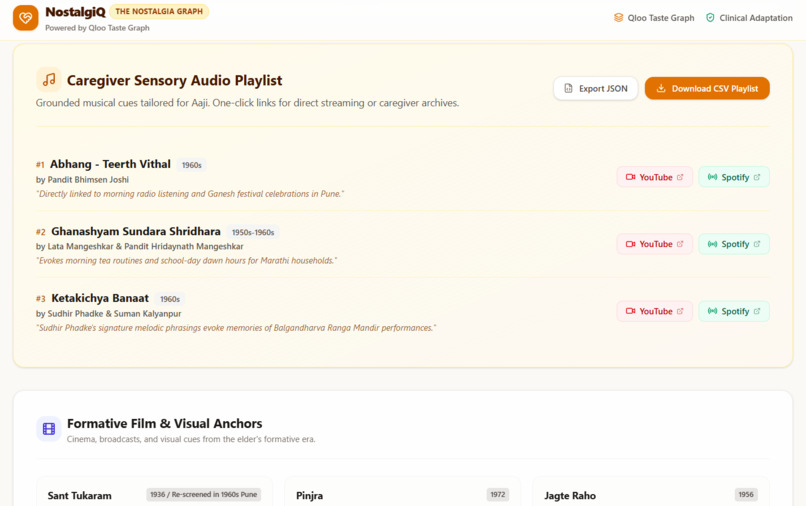Click the Pinjra film card

point(402,492)
